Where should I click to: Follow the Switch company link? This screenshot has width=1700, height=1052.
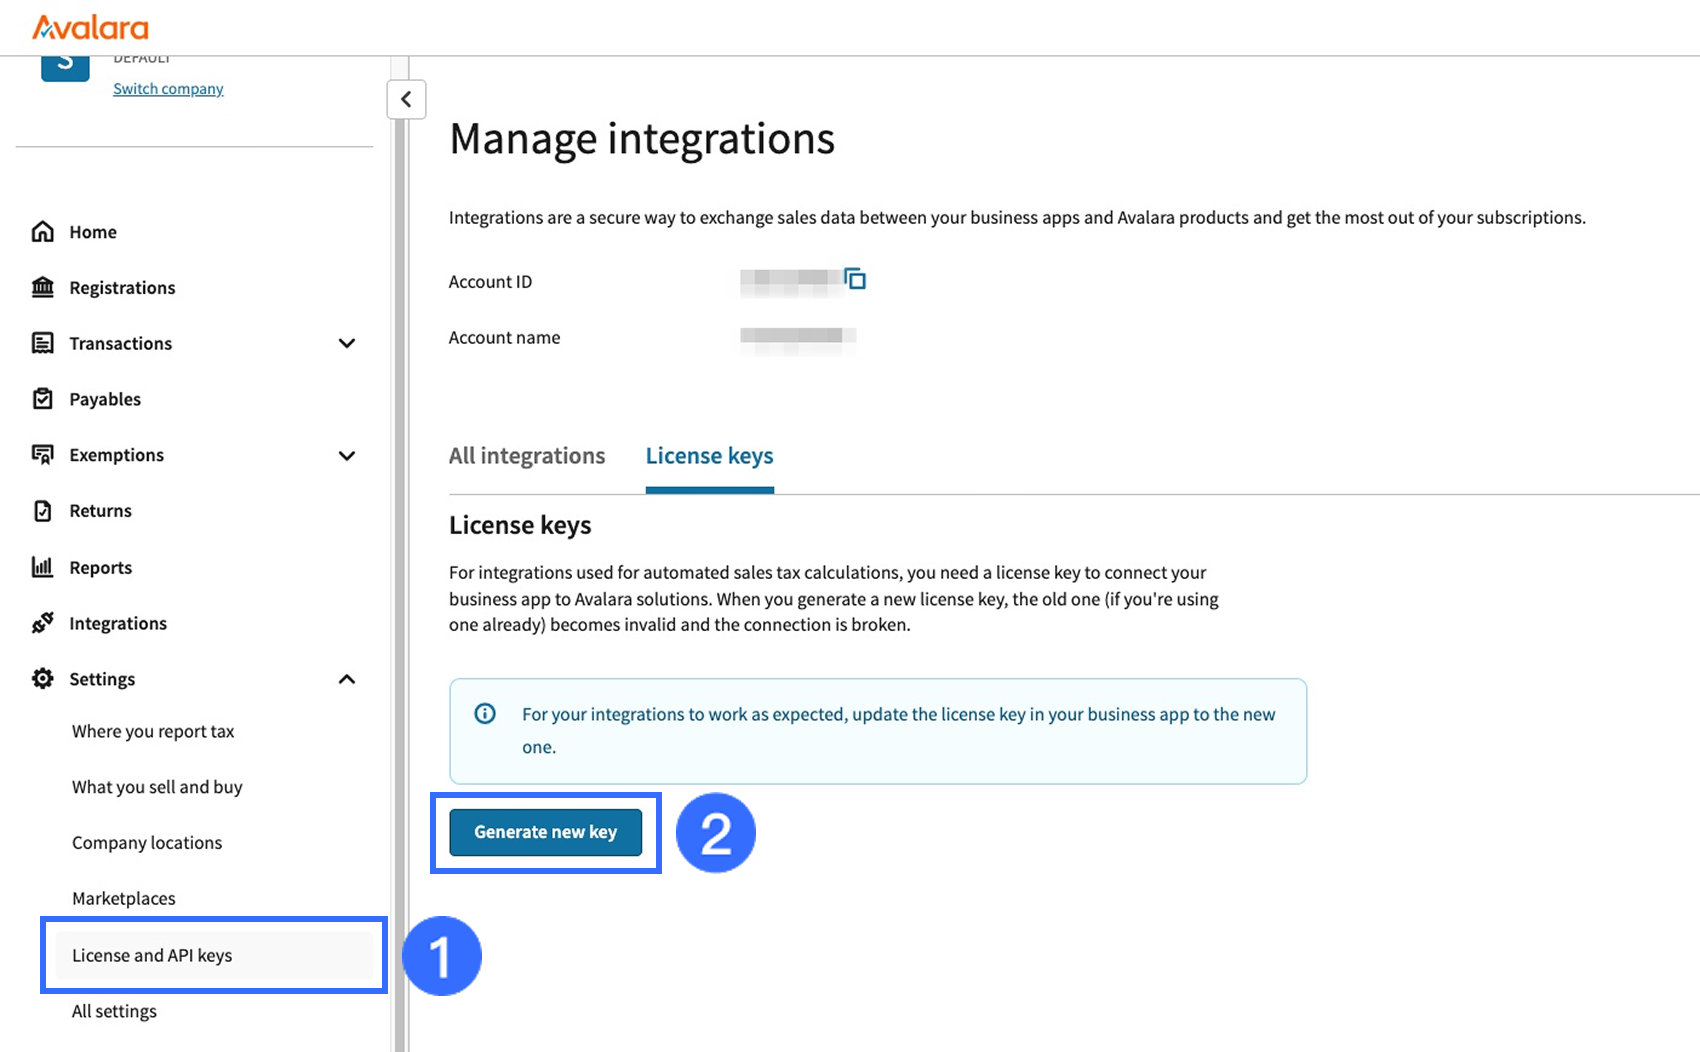[168, 89]
